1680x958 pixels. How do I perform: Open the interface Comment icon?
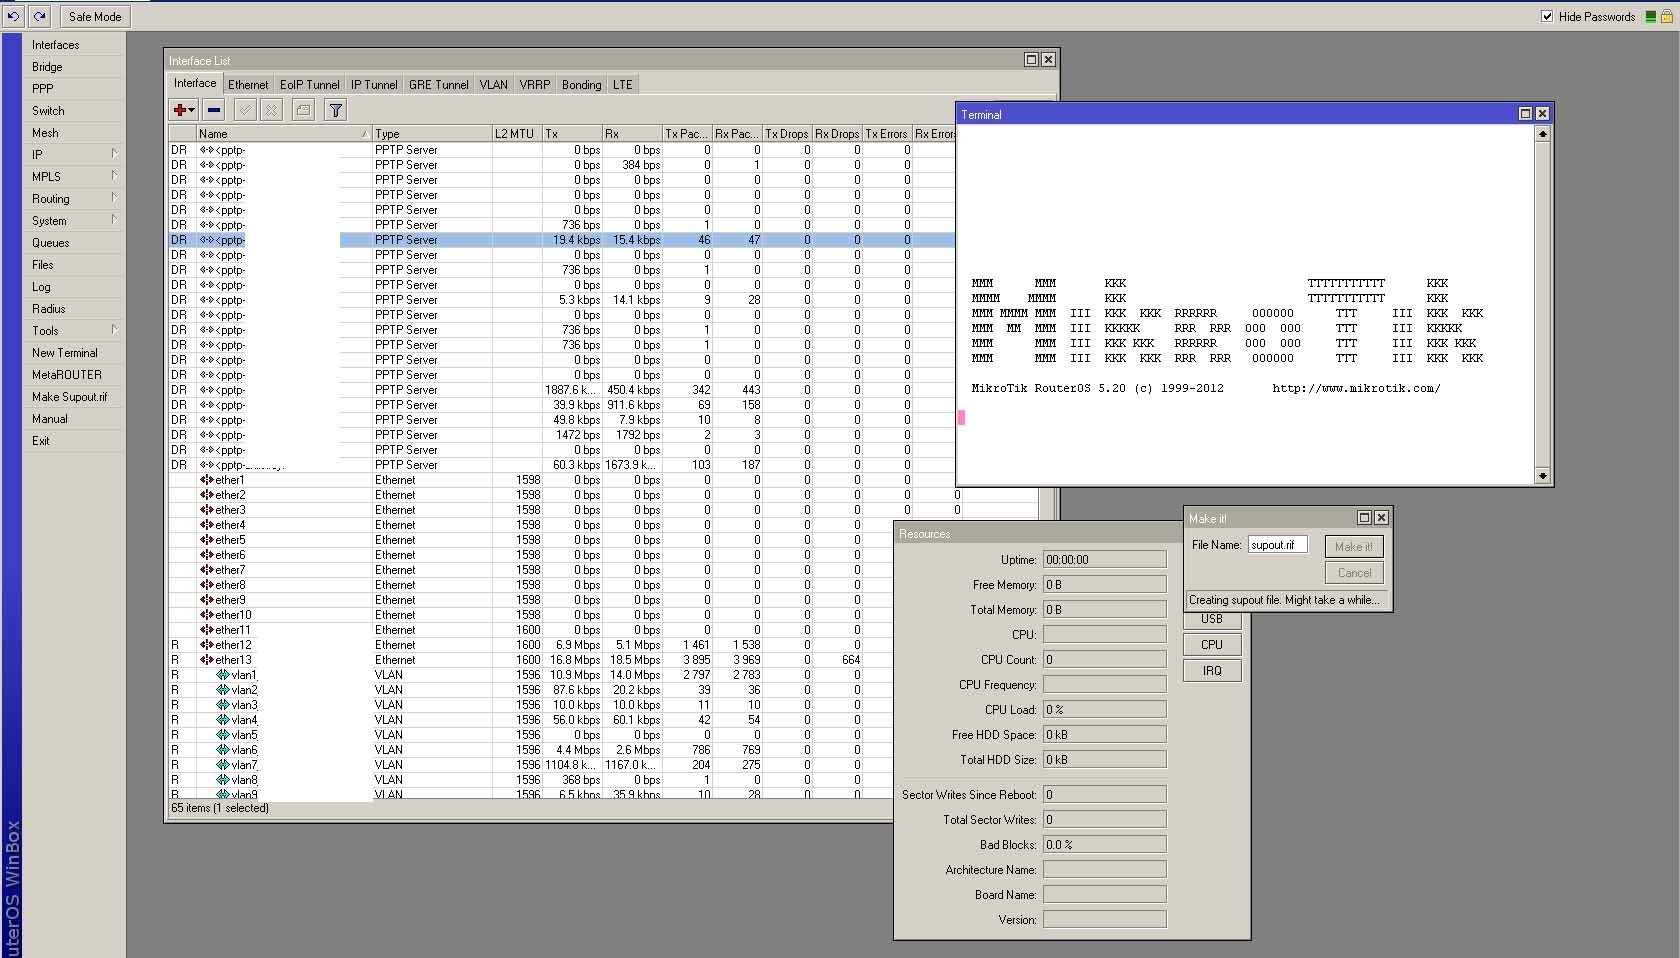(303, 110)
